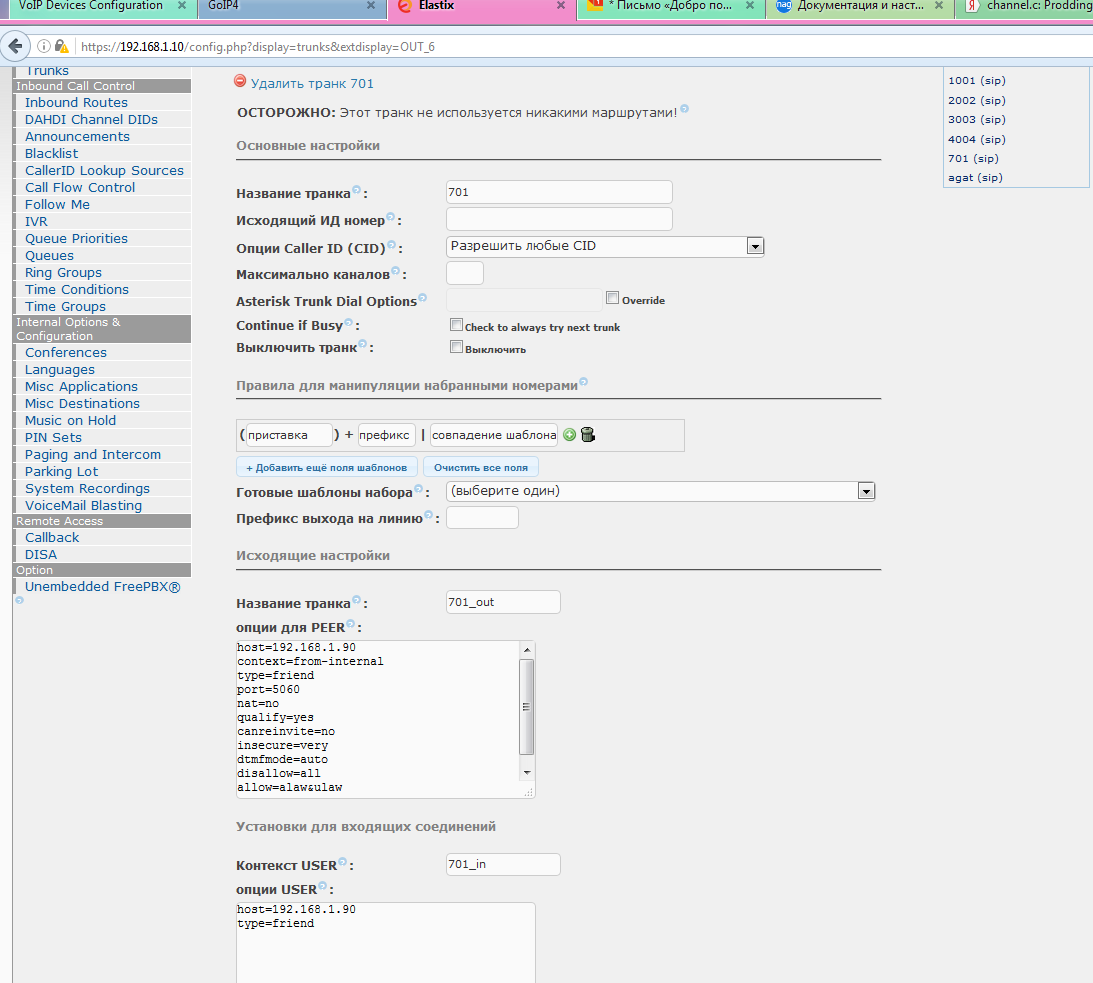The height and width of the screenshot is (983, 1093).
Task: Open VoIP Devices Configuration browser tab
Action: pos(95,7)
